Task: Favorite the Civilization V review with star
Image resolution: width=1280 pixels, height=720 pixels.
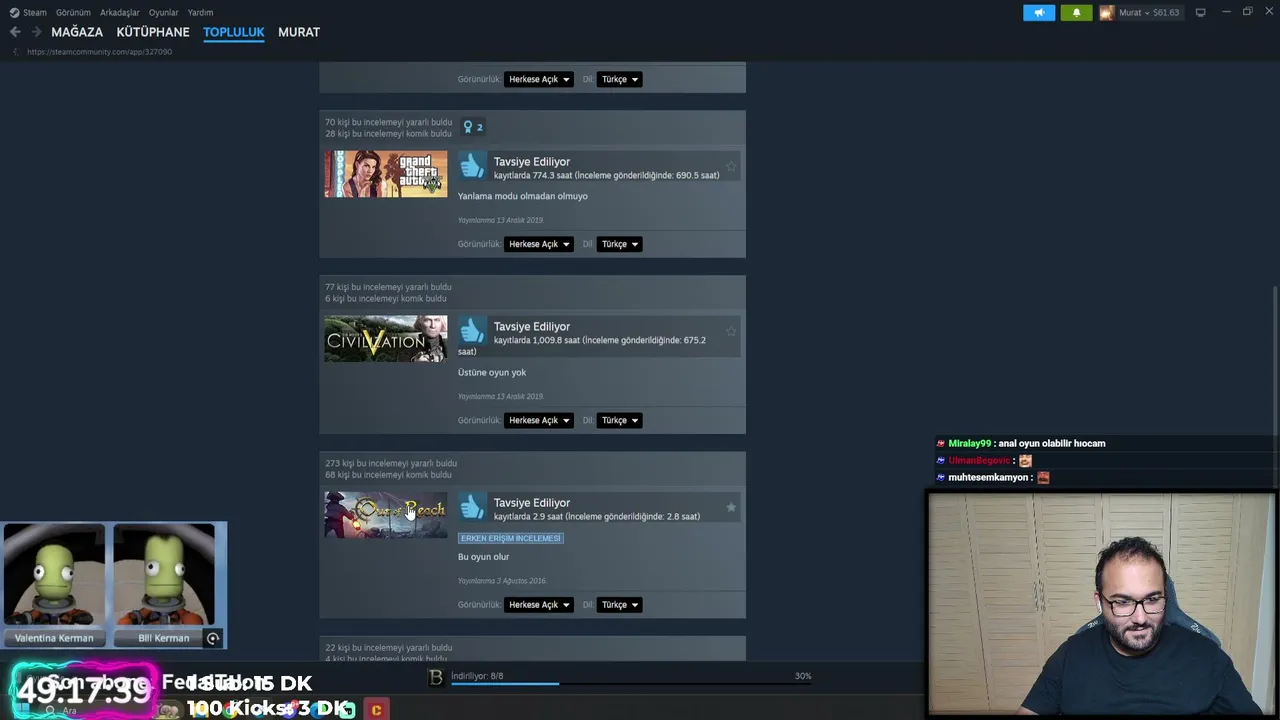Action: click(731, 332)
